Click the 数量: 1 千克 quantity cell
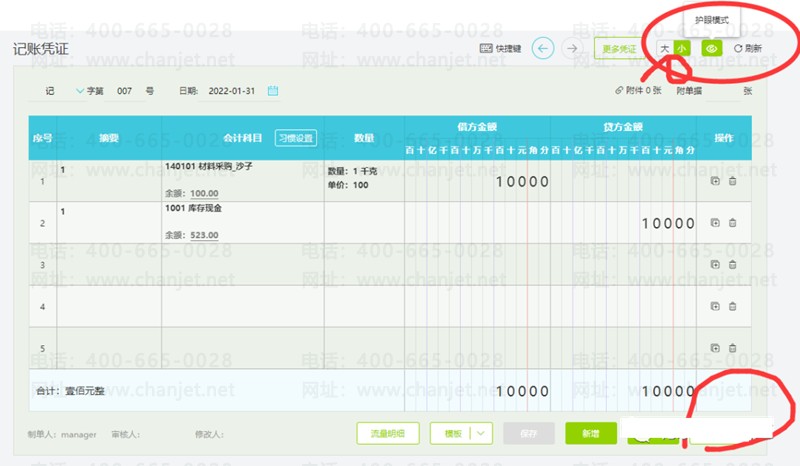800x466 pixels. point(352,171)
